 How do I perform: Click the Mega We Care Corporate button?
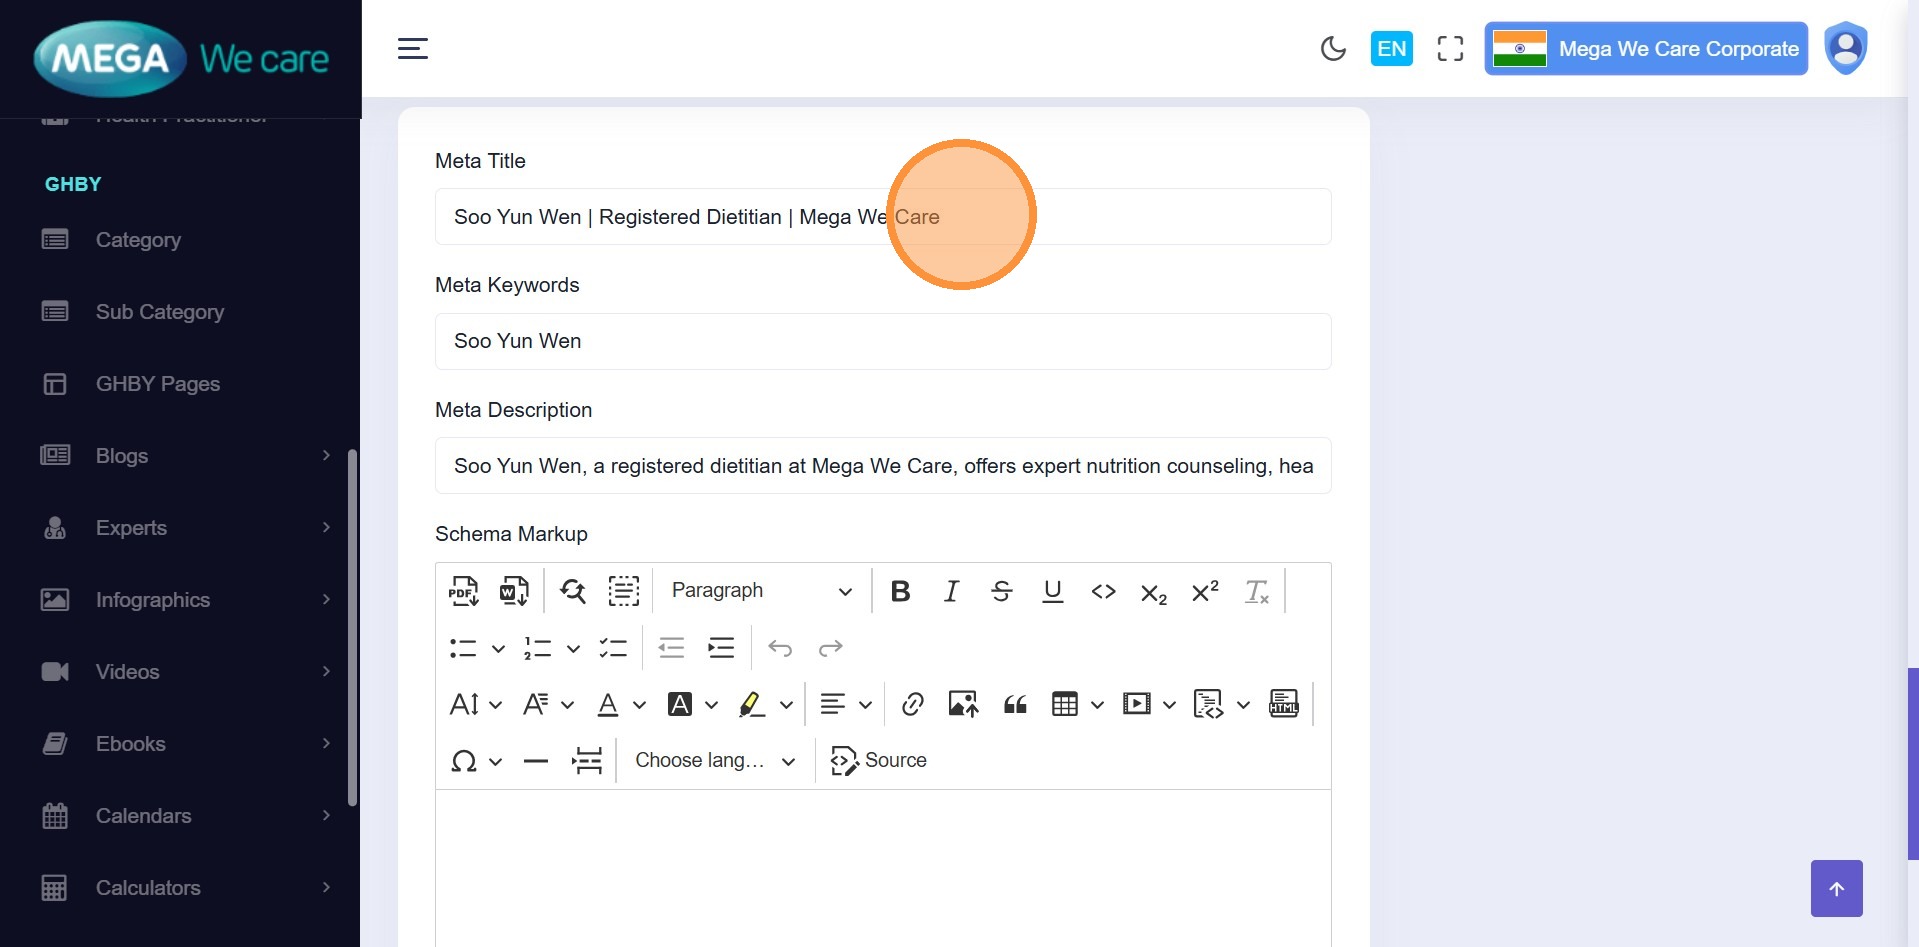point(1646,49)
